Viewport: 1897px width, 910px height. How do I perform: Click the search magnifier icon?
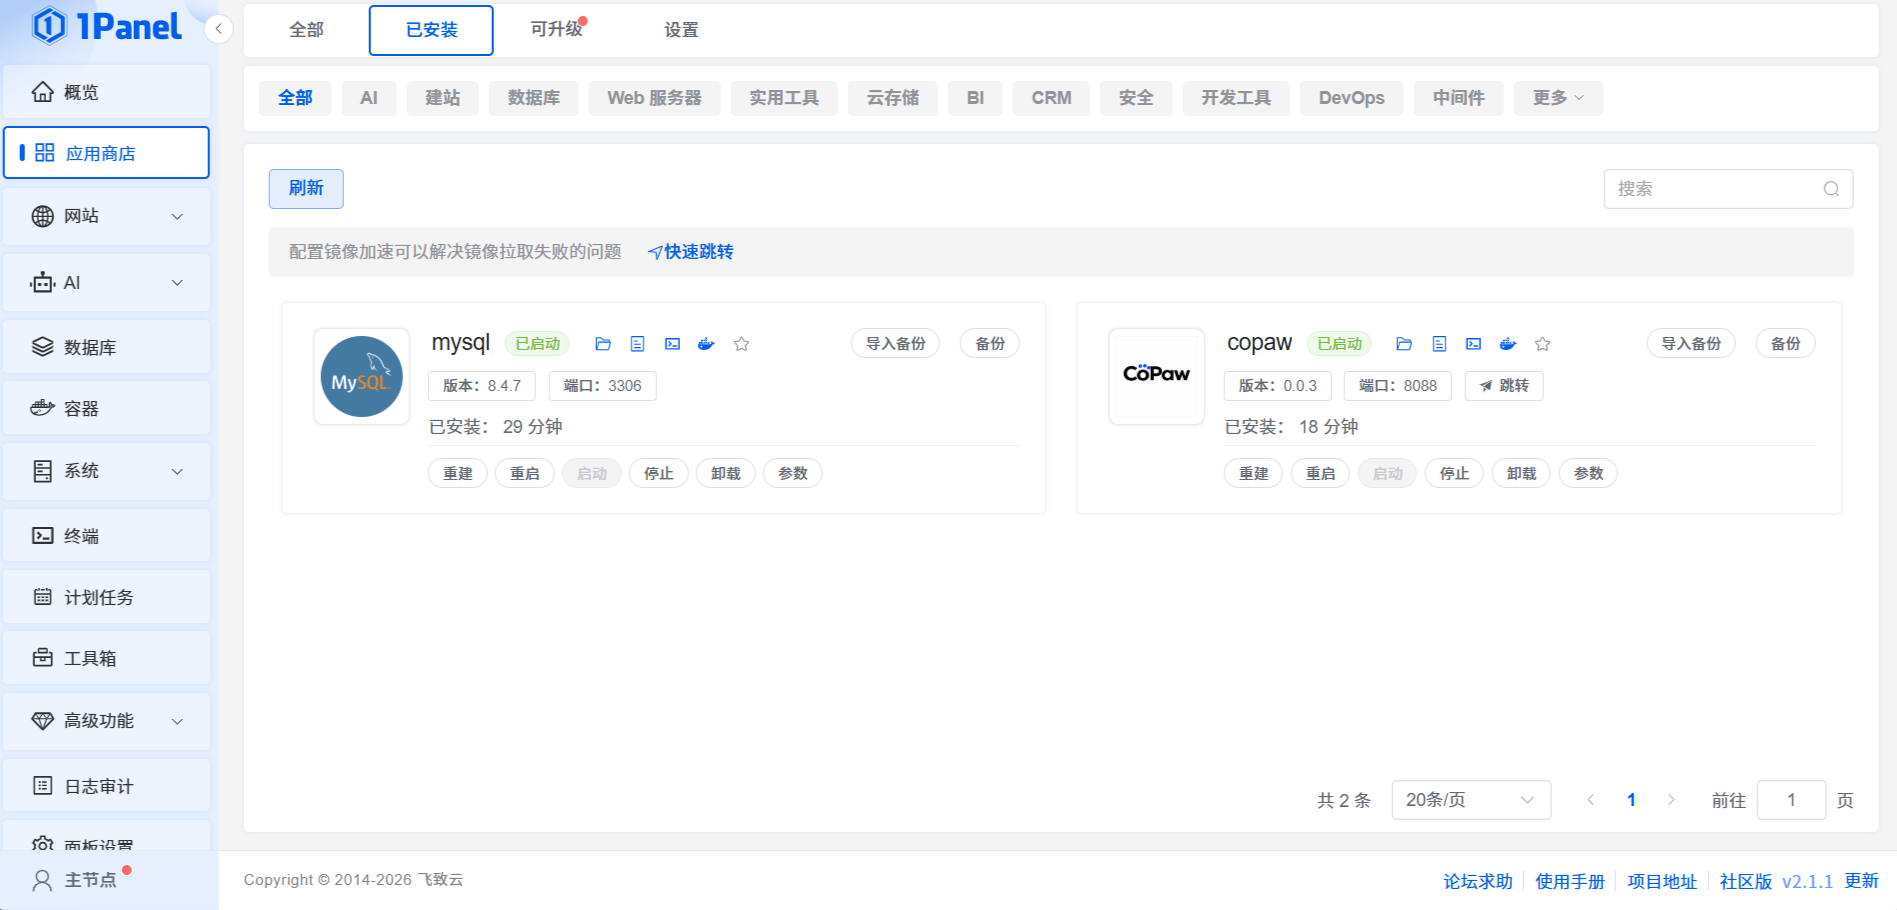tap(1831, 189)
